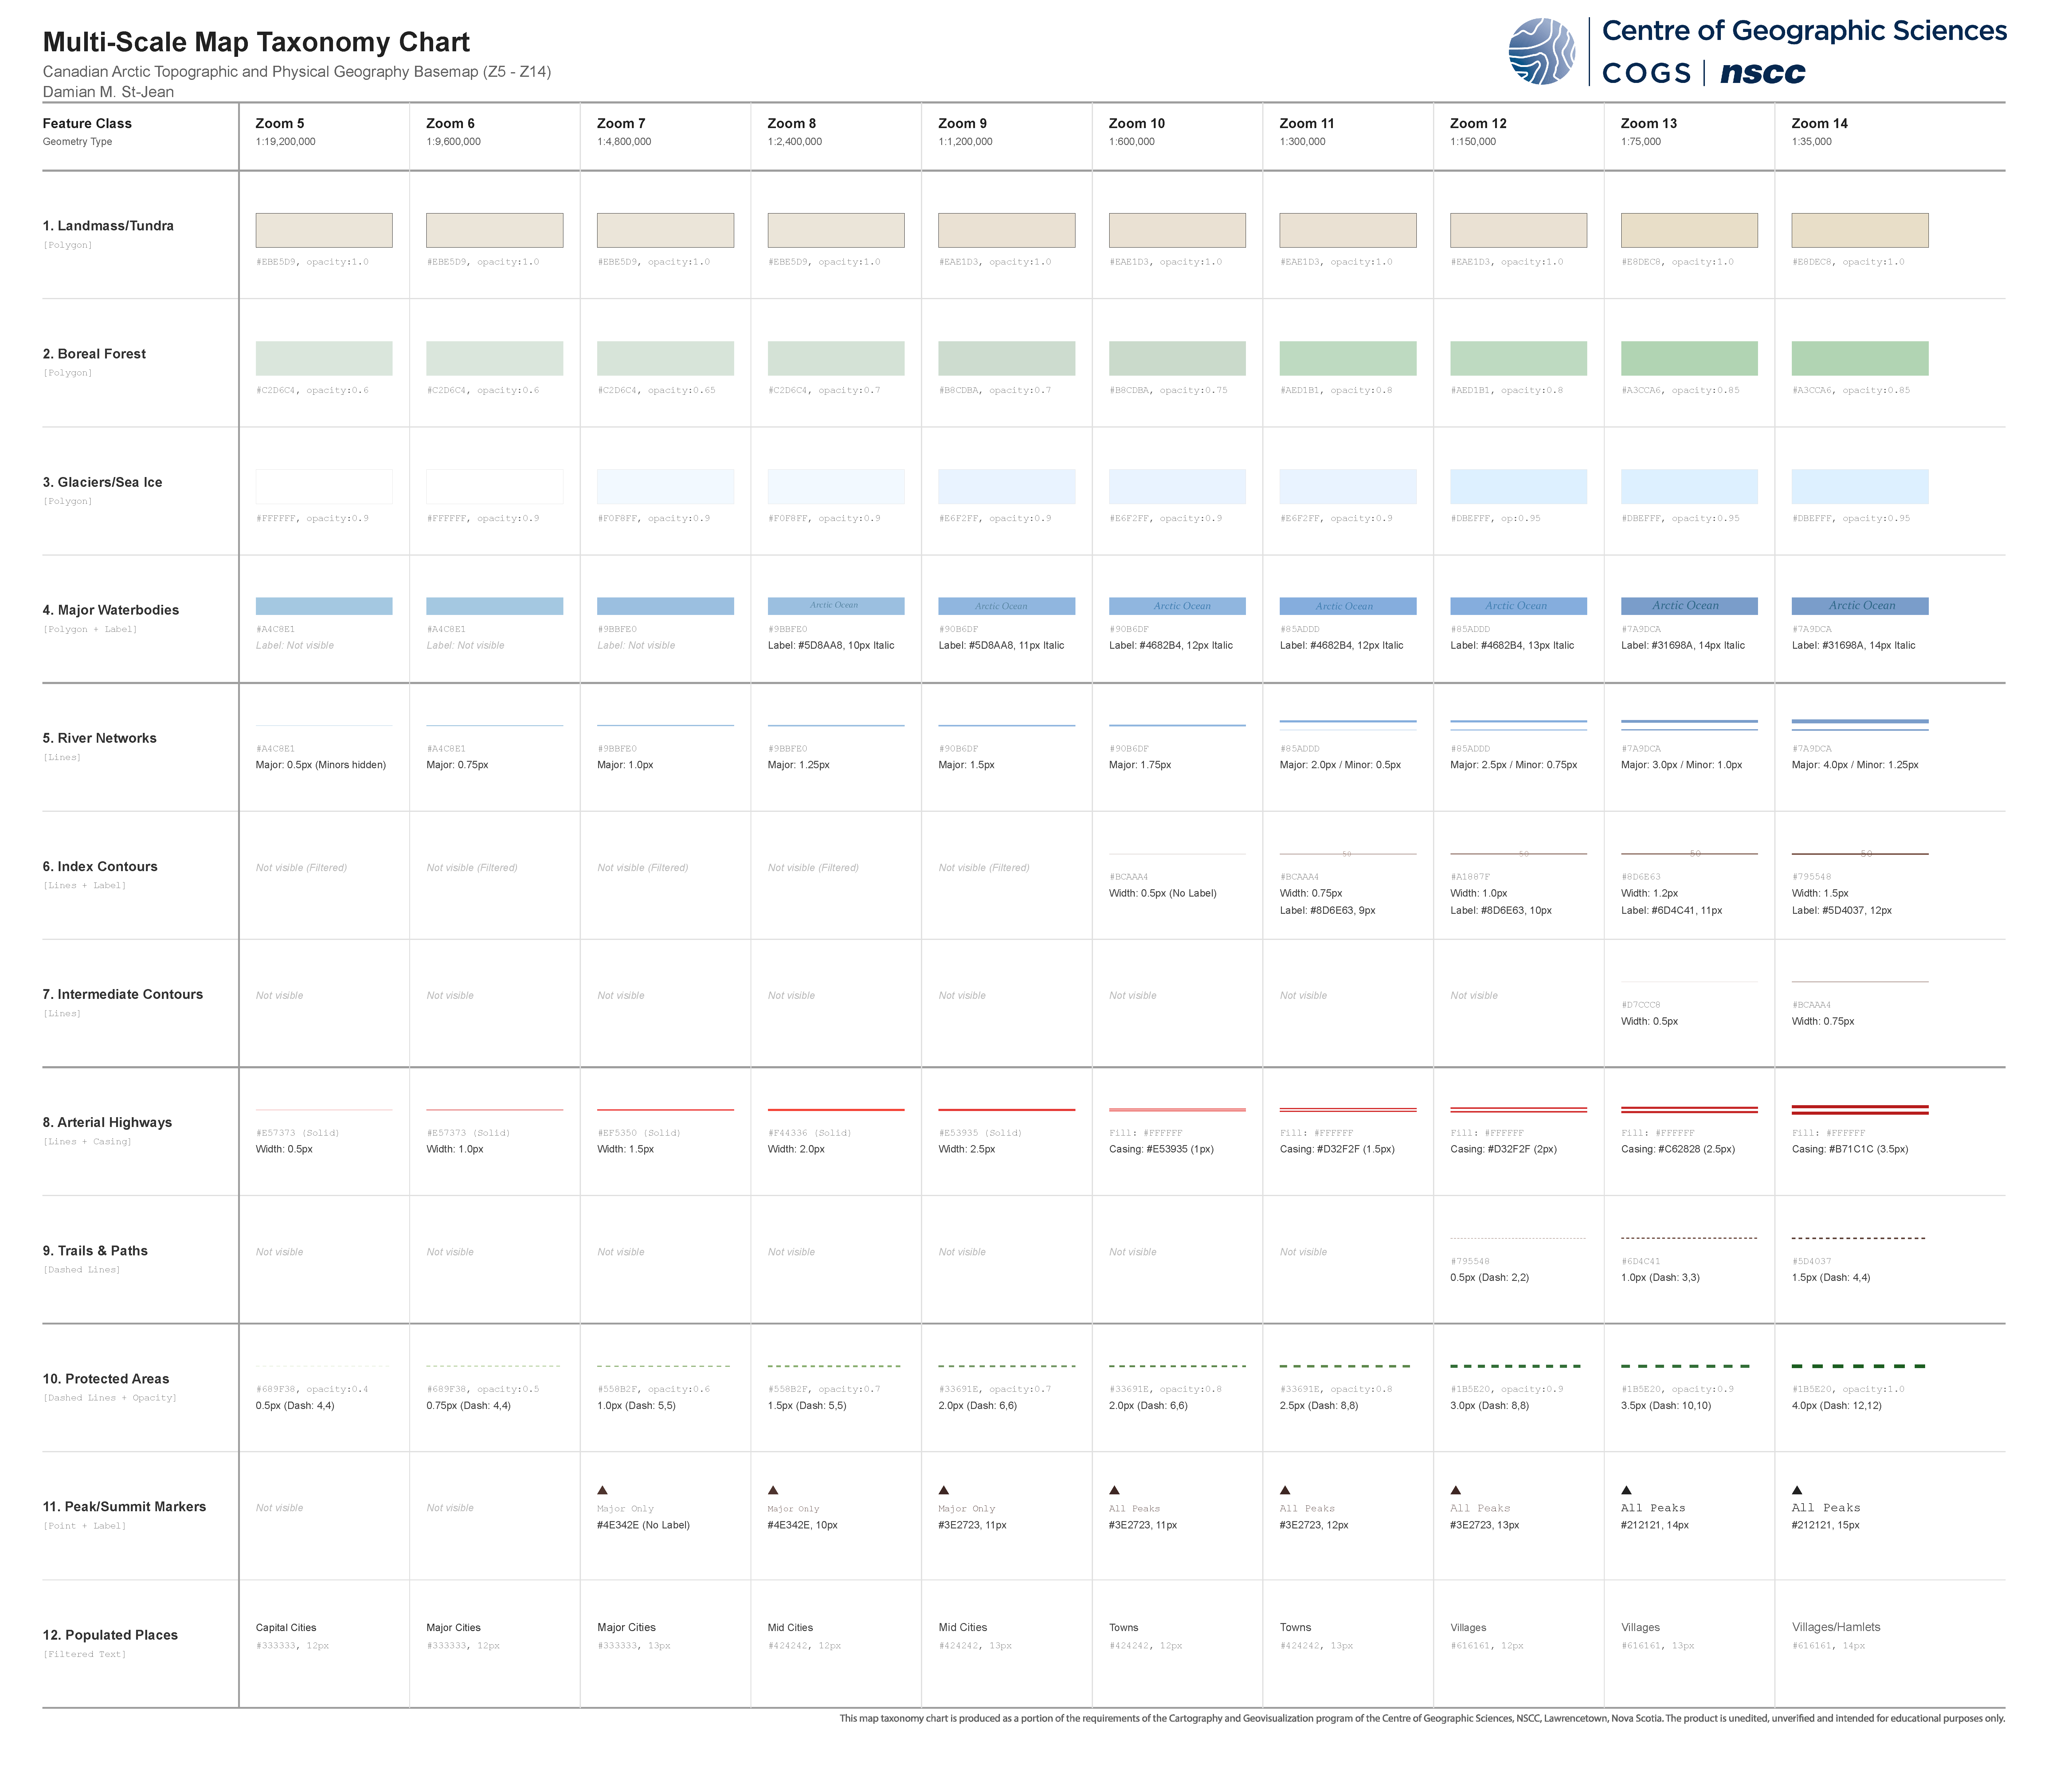Click the Multi-Scale Map Taxonomy Chart title

coord(256,42)
